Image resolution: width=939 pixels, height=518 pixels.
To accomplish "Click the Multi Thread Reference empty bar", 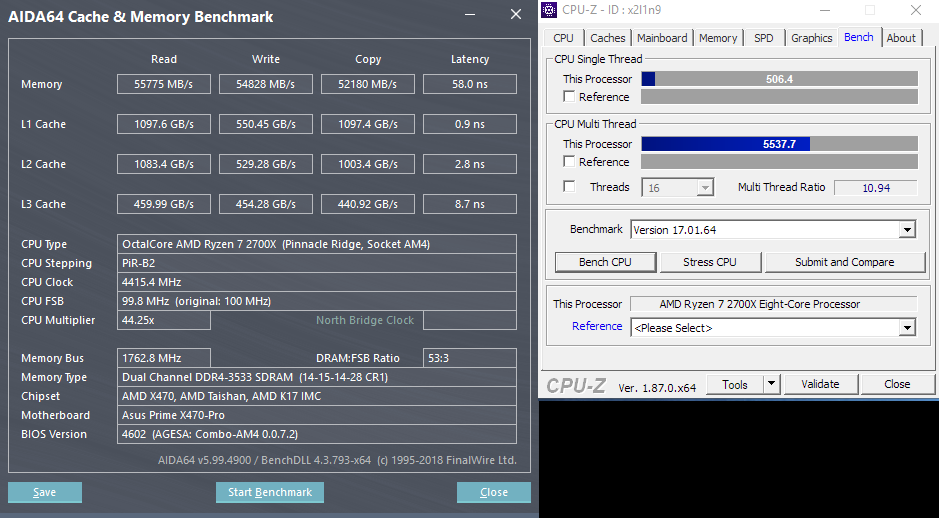I will [779, 162].
